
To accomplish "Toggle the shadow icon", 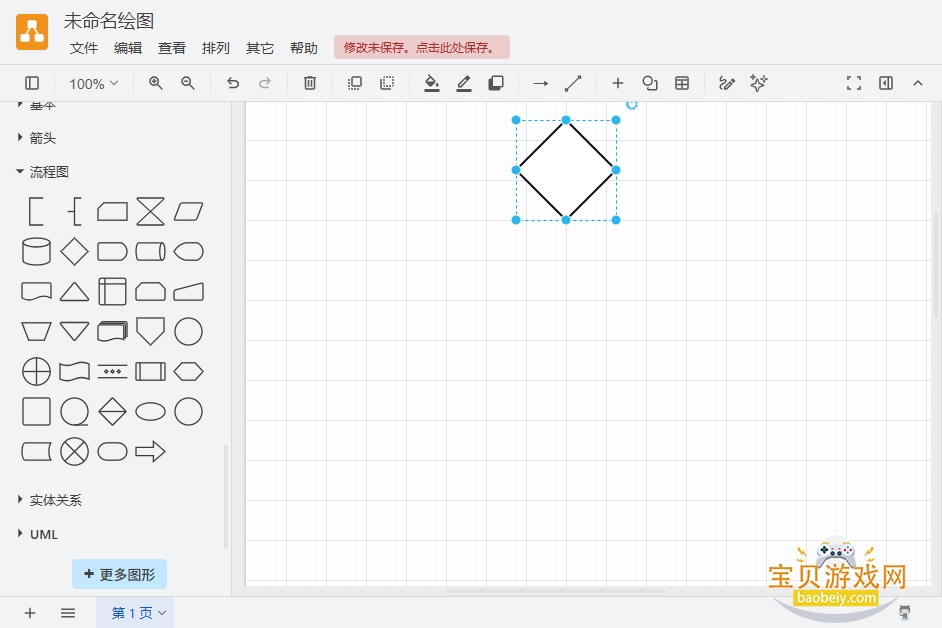I will click(496, 83).
